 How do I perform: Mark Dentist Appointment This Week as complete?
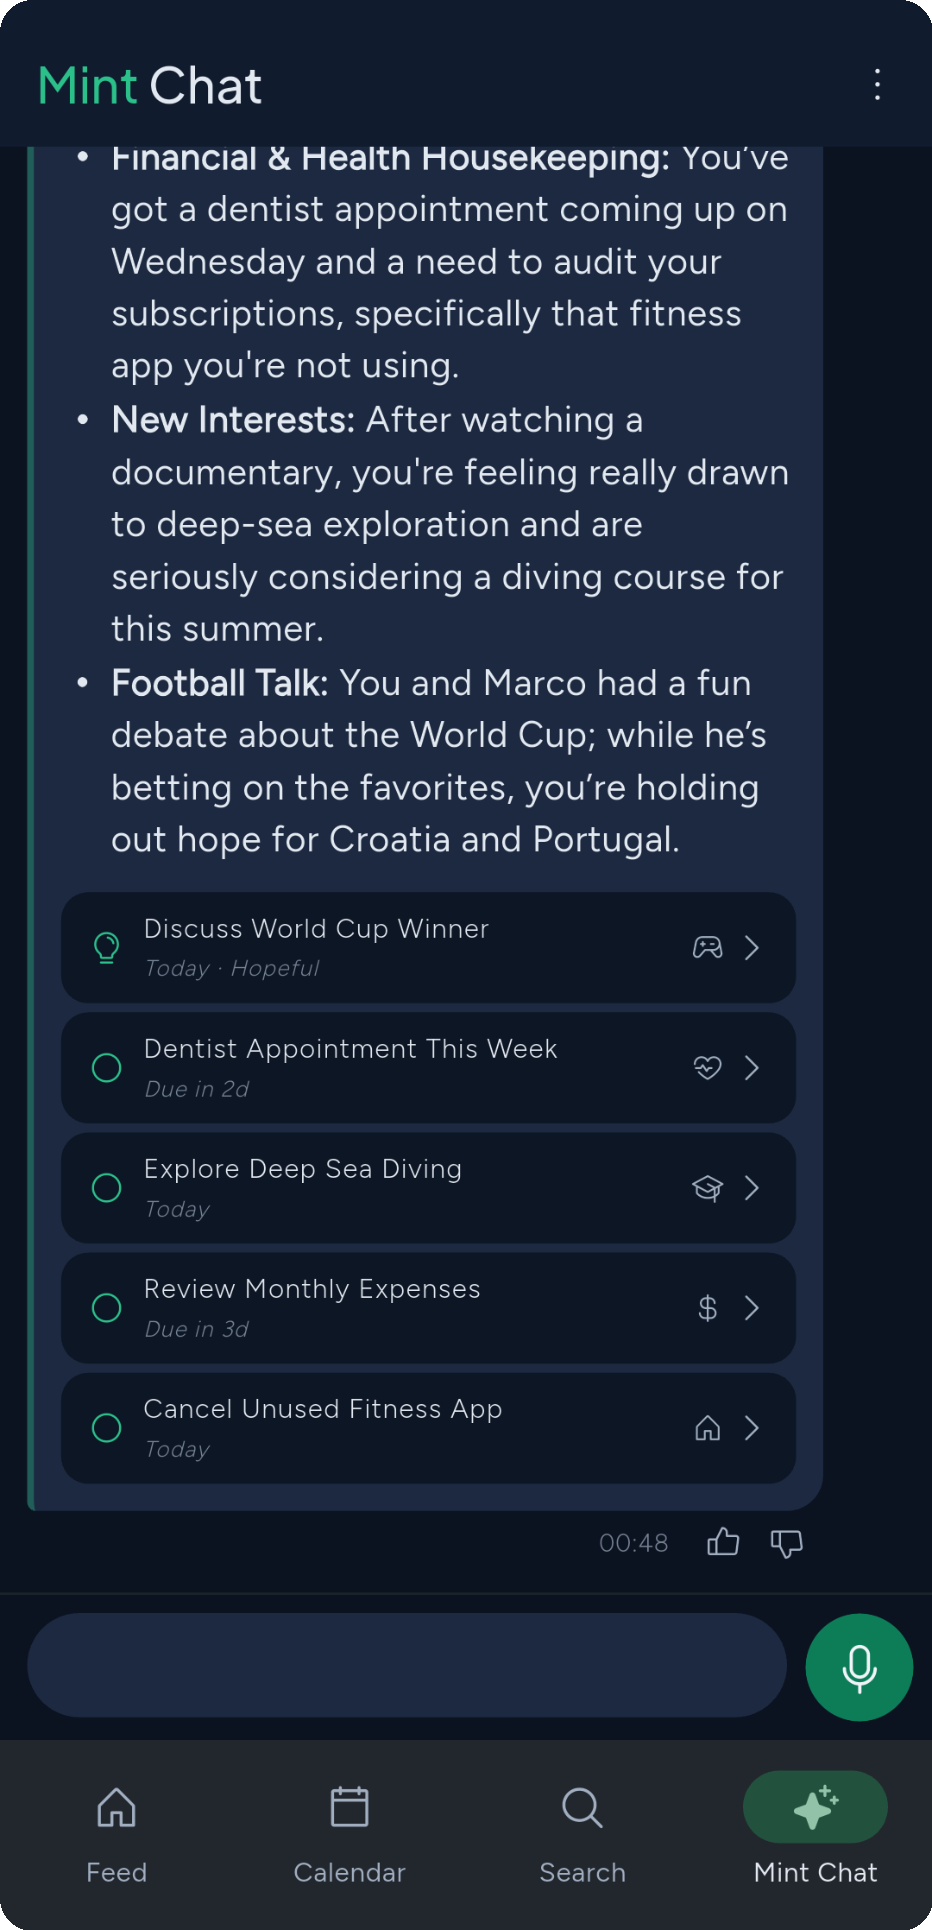pyautogui.click(x=107, y=1067)
